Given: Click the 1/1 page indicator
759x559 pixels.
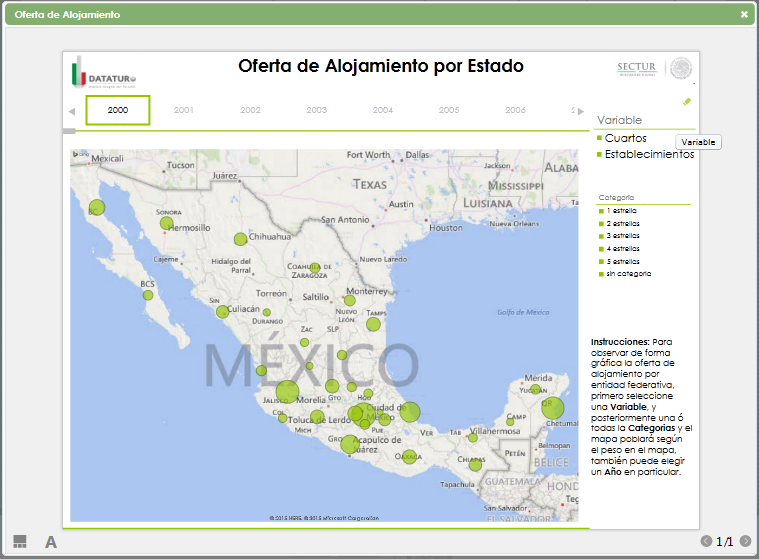Looking at the screenshot, I should (x=725, y=542).
